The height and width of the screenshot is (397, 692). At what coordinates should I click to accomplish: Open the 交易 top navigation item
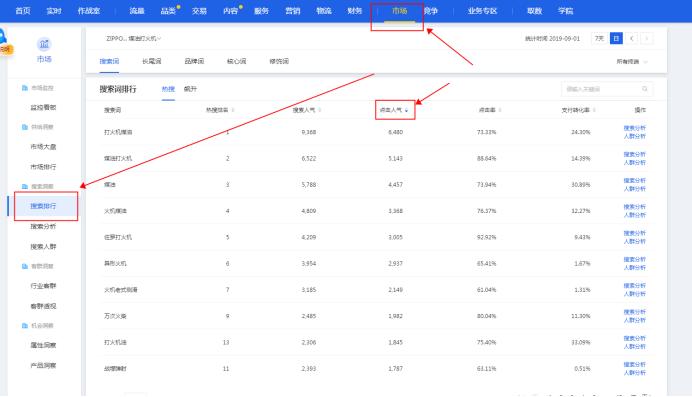[x=199, y=11]
